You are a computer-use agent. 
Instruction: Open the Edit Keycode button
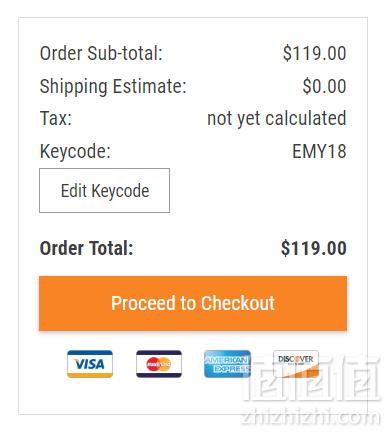tap(104, 190)
